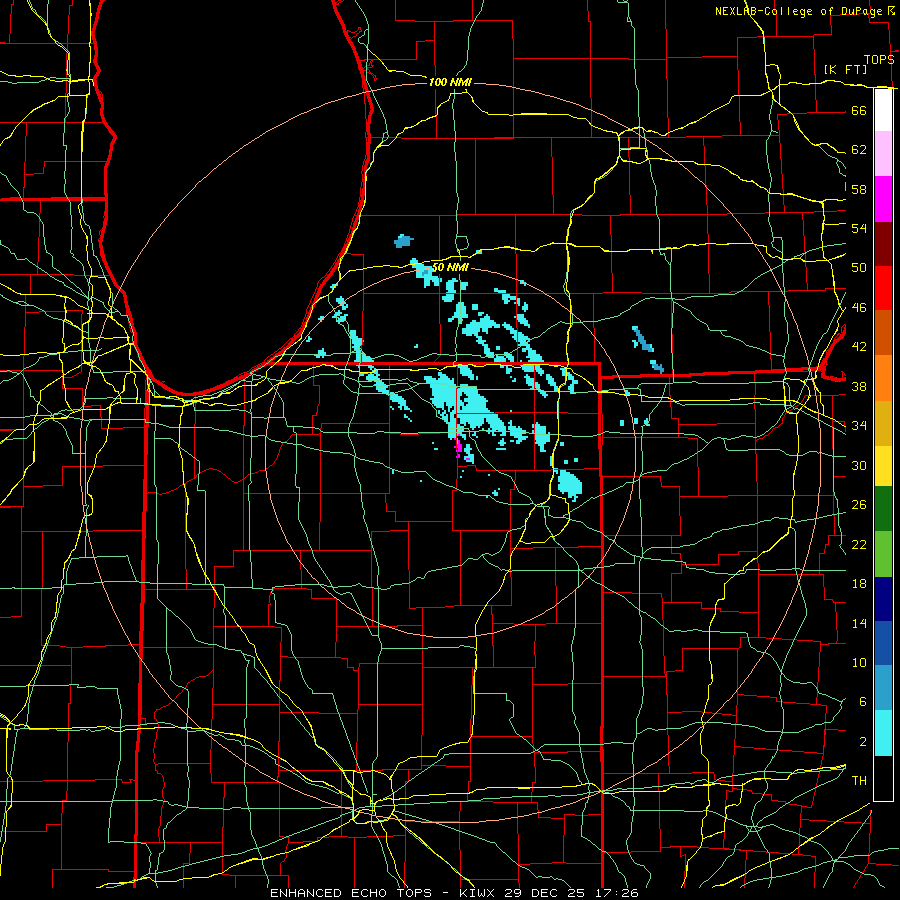
Task: Click the 42 legend value
Action: pos(859,347)
